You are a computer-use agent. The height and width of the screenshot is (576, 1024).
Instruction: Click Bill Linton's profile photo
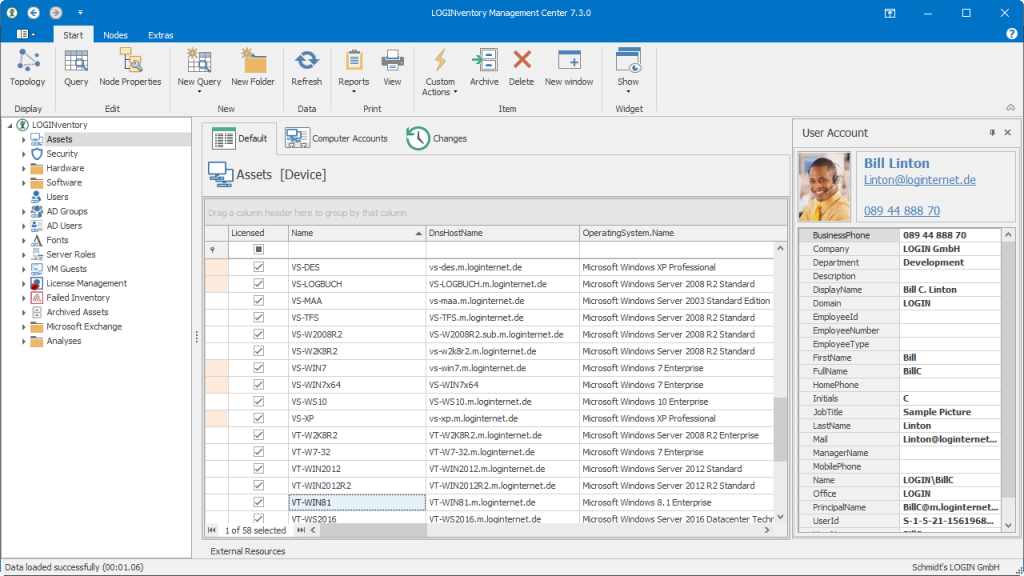tap(824, 187)
